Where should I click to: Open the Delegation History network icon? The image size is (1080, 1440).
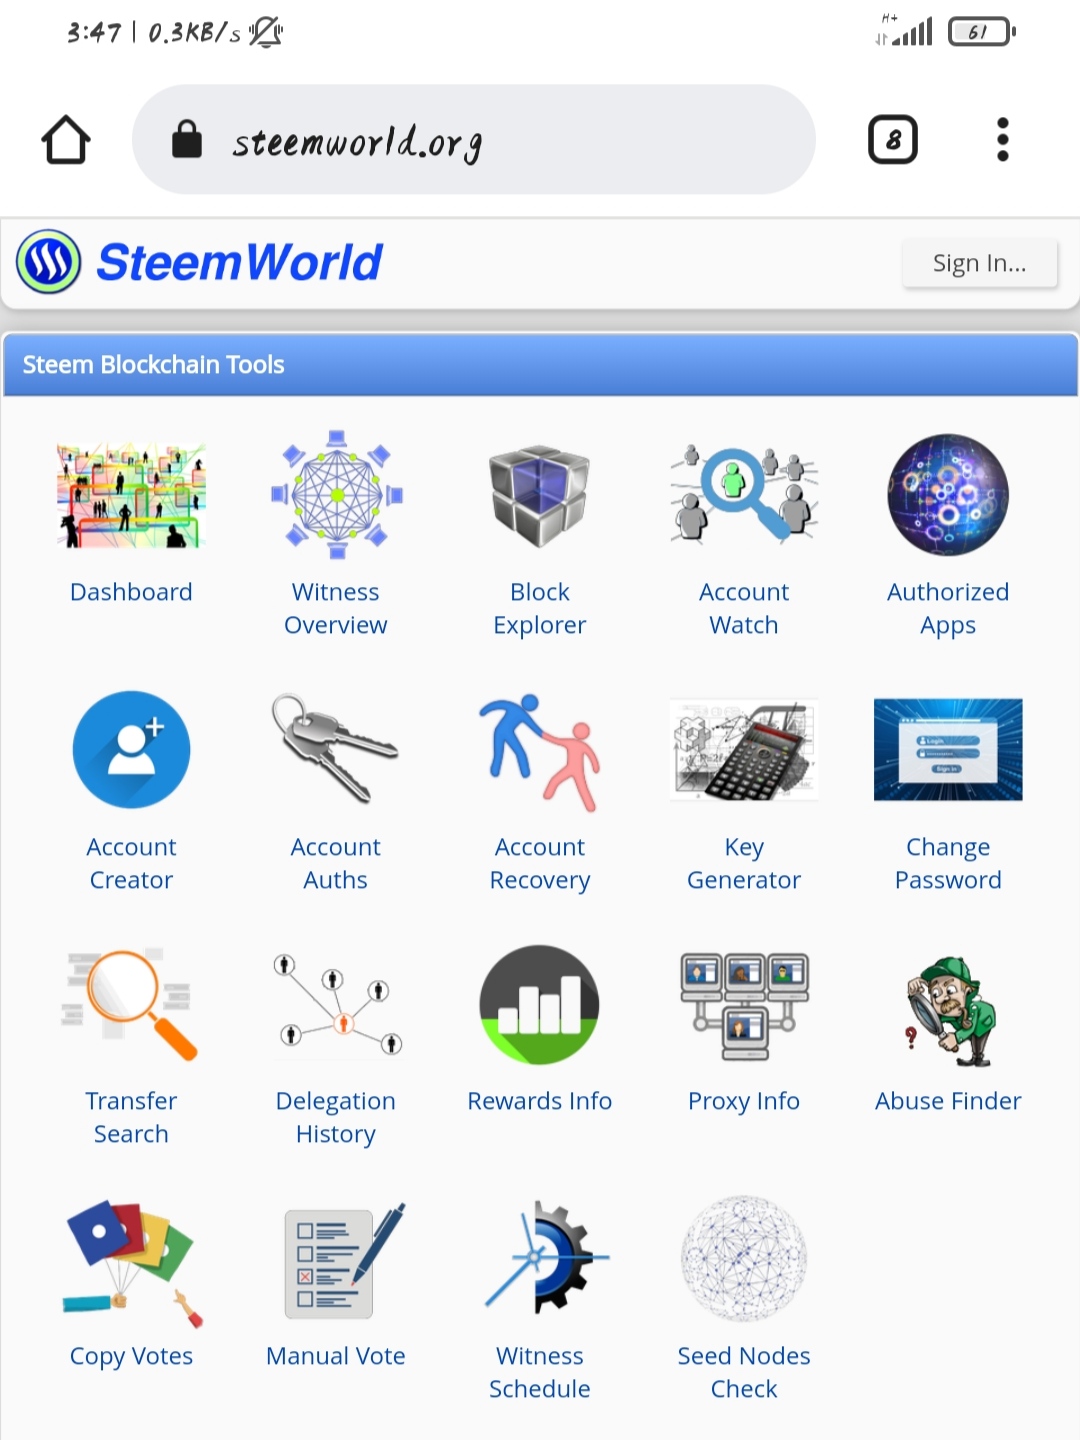pos(336,1004)
